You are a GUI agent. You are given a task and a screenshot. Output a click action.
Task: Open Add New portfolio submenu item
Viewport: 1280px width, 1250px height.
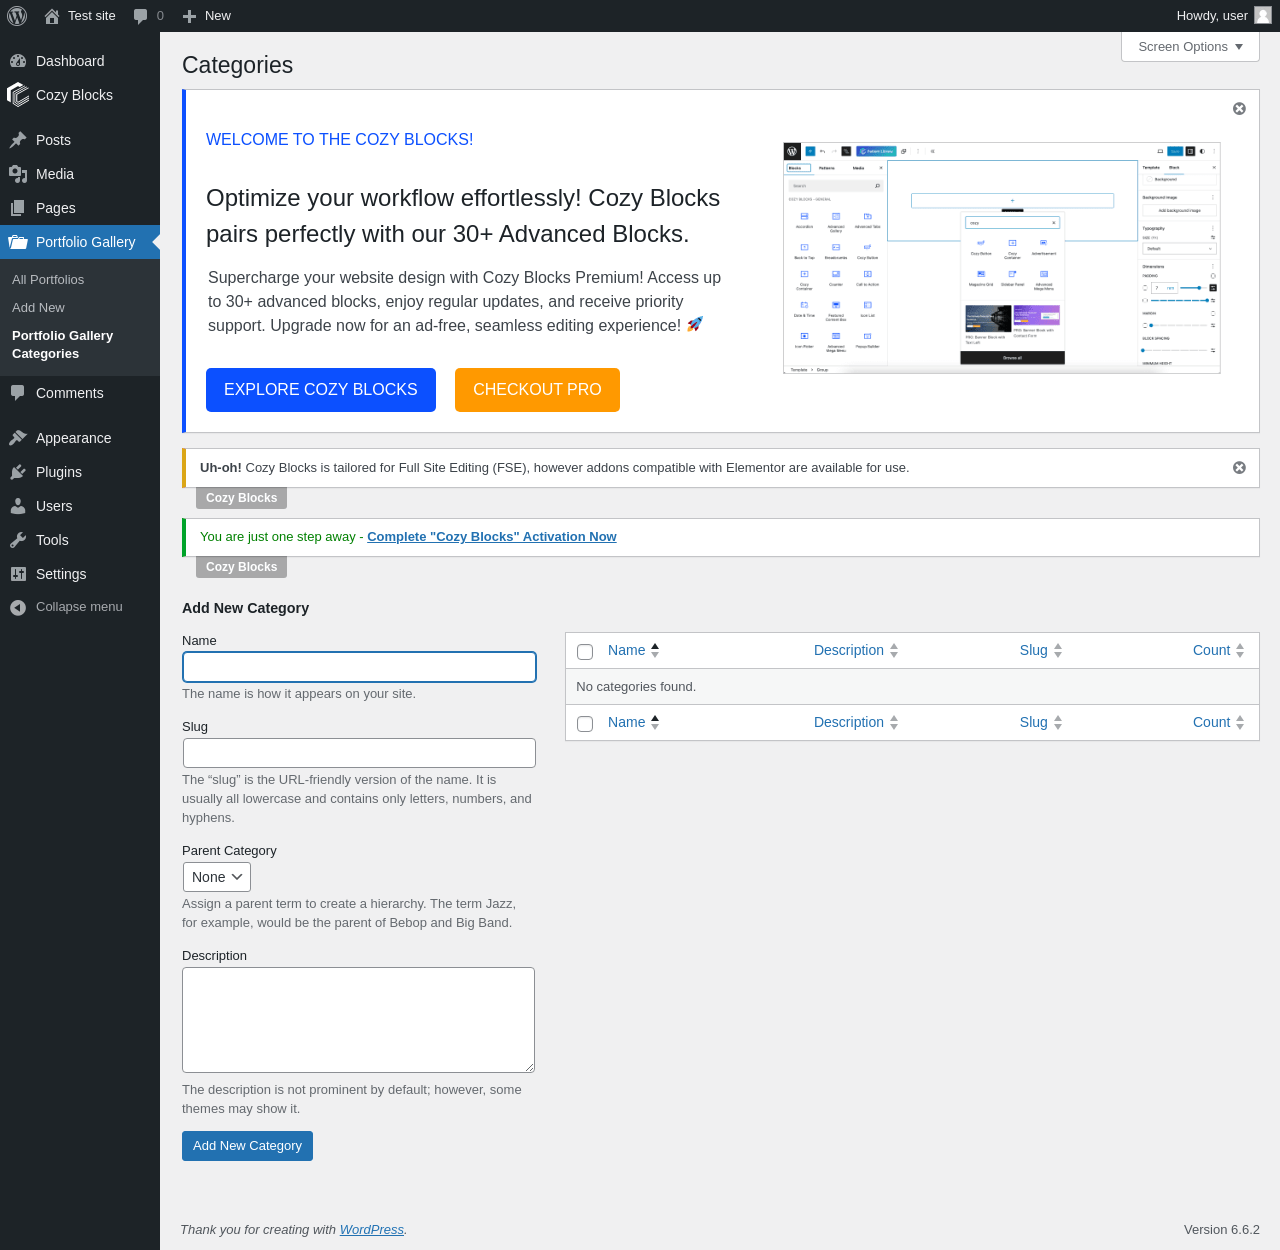point(38,308)
